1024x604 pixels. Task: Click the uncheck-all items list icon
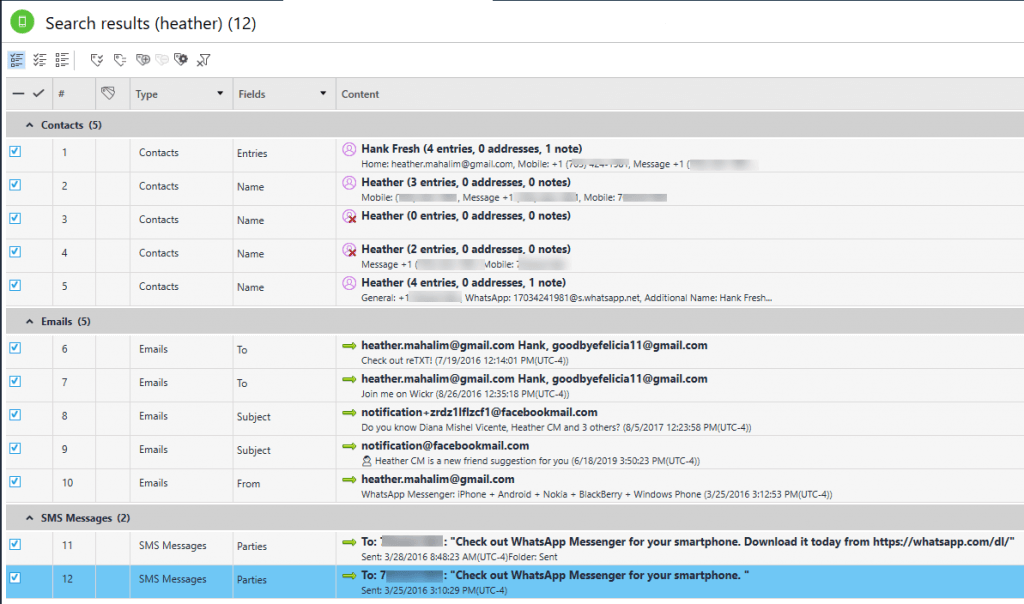[x=62, y=60]
